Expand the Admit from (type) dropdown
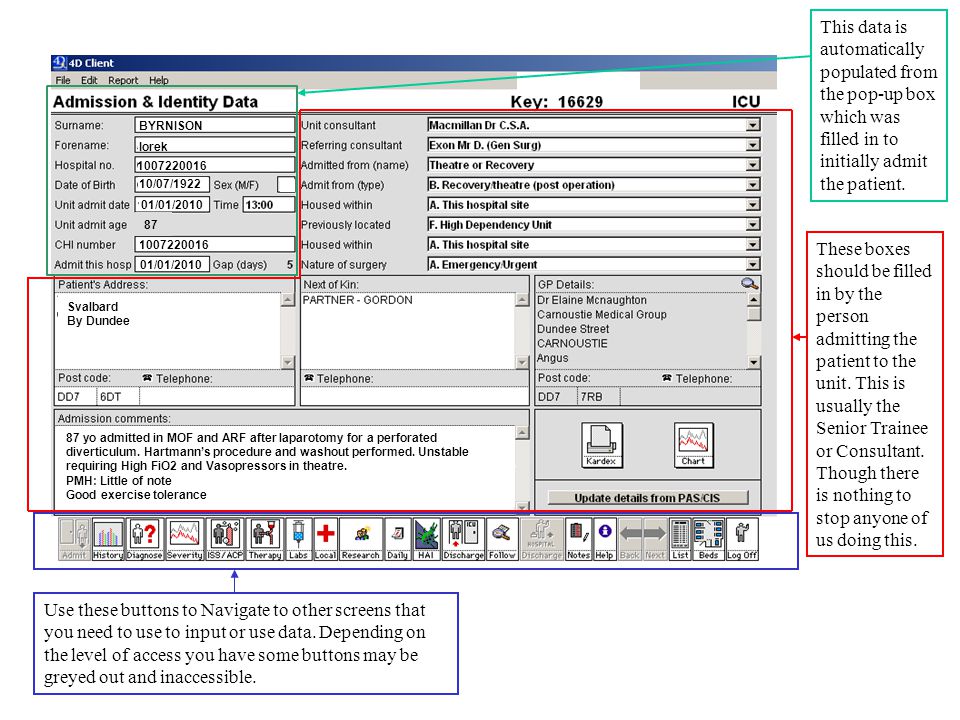 click(x=753, y=185)
